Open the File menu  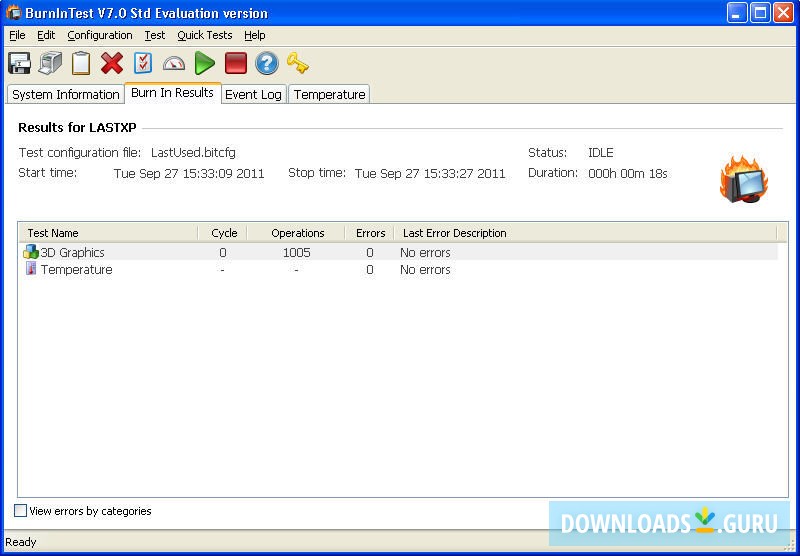pyautogui.click(x=17, y=35)
